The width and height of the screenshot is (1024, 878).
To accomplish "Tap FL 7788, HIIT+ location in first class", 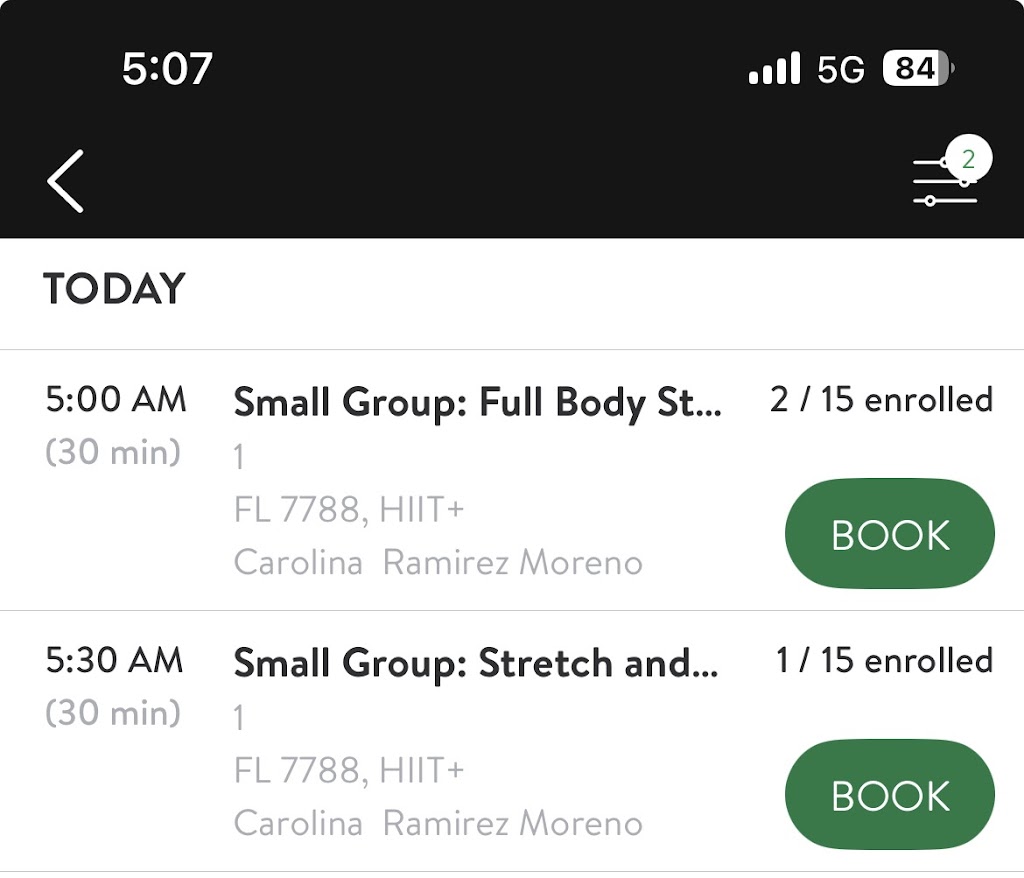I will tap(349, 510).
